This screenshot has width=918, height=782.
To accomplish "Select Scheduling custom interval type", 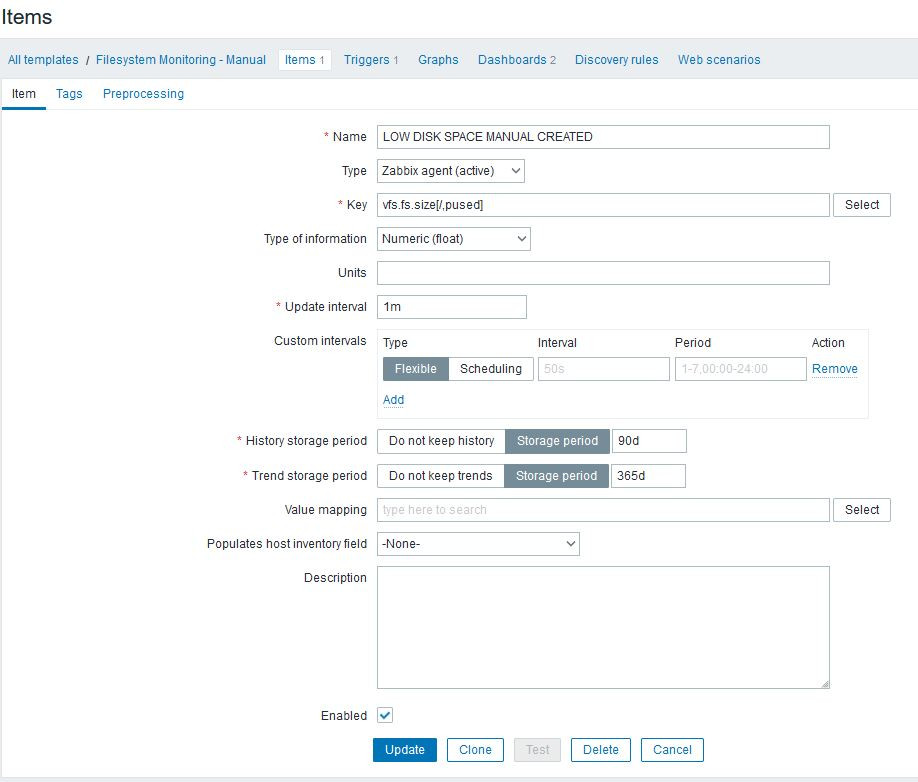I will (490, 369).
